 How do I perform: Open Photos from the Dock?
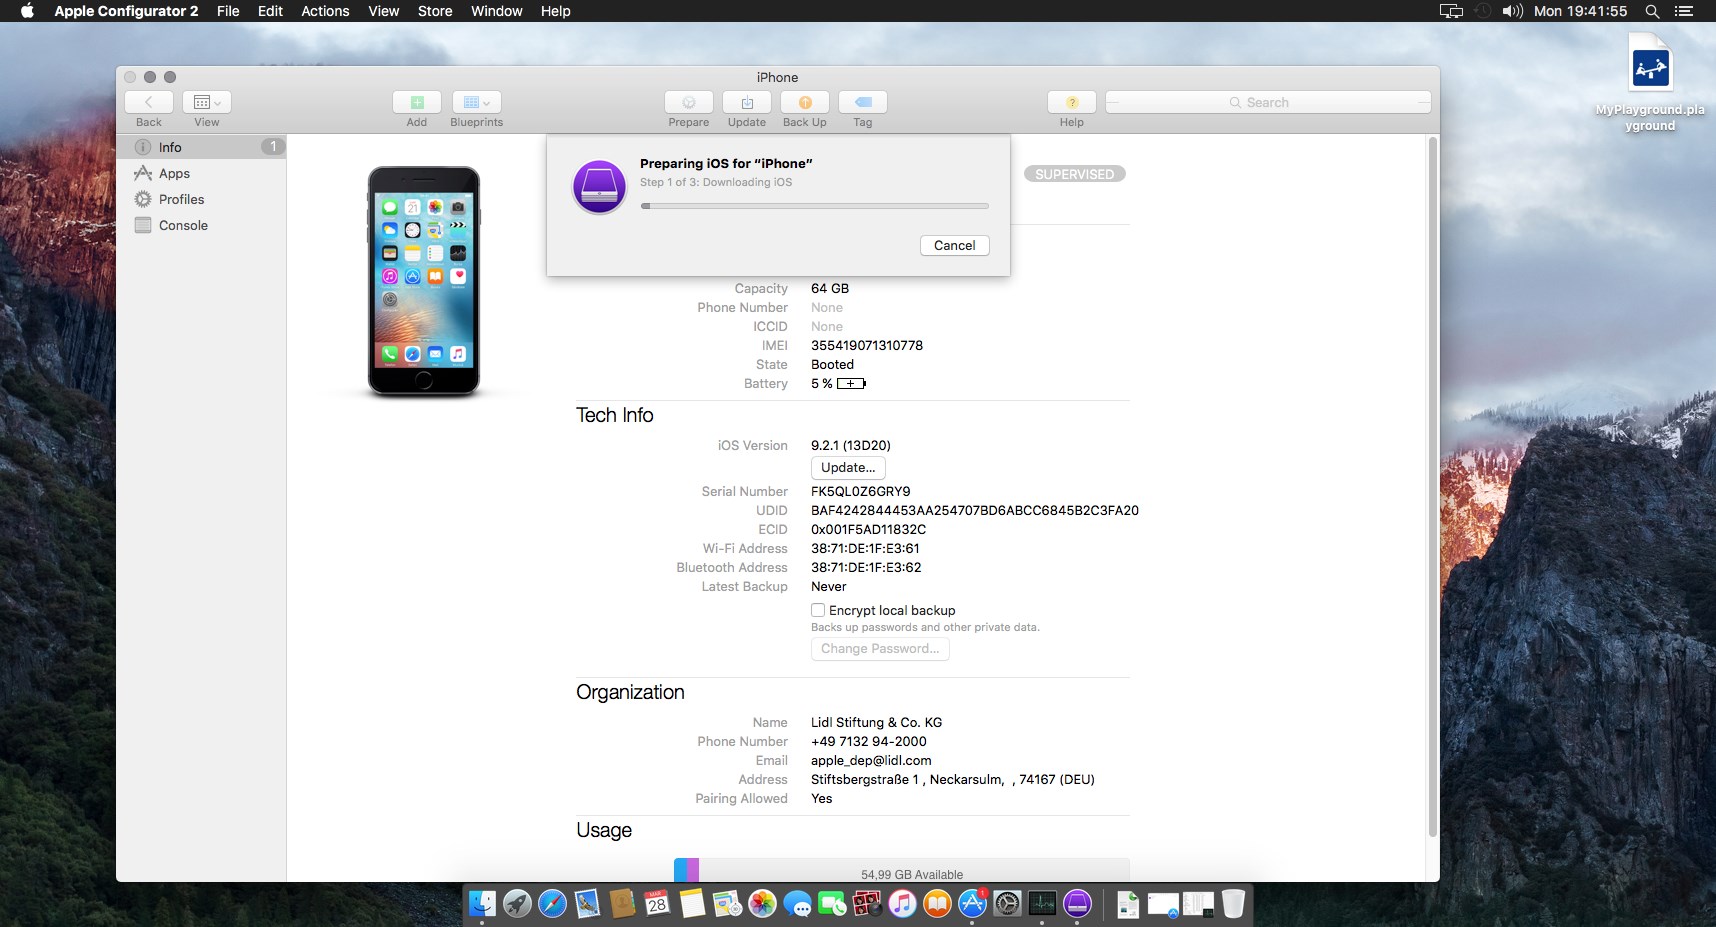coord(762,904)
